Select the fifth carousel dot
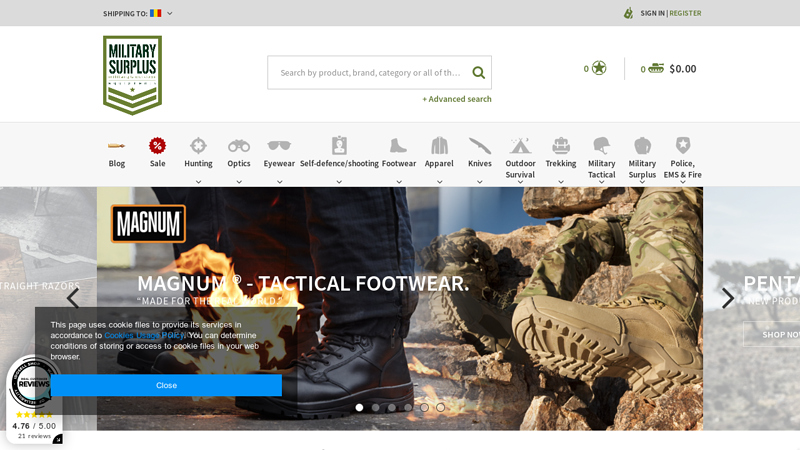This screenshot has height=450, width=800. point(424,407)
